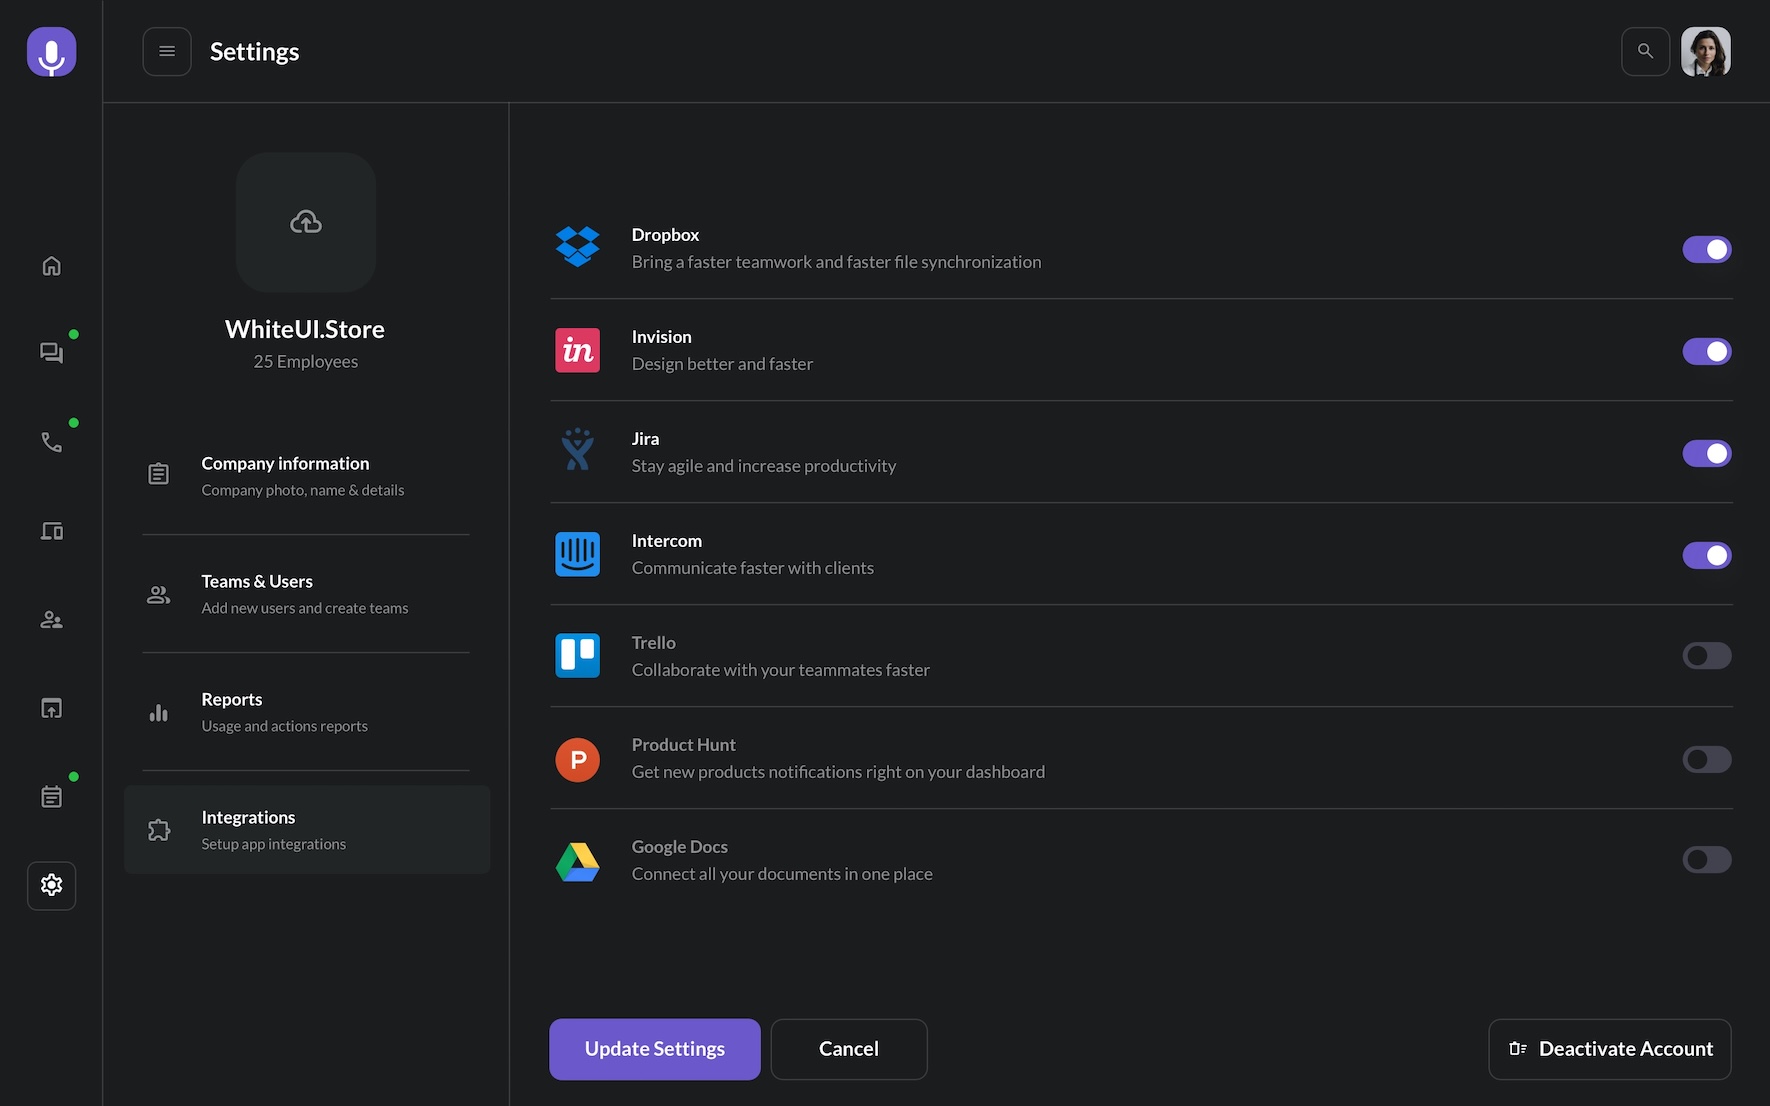
Task: Switch to the Teams & Users section
Action: point(305,593)
